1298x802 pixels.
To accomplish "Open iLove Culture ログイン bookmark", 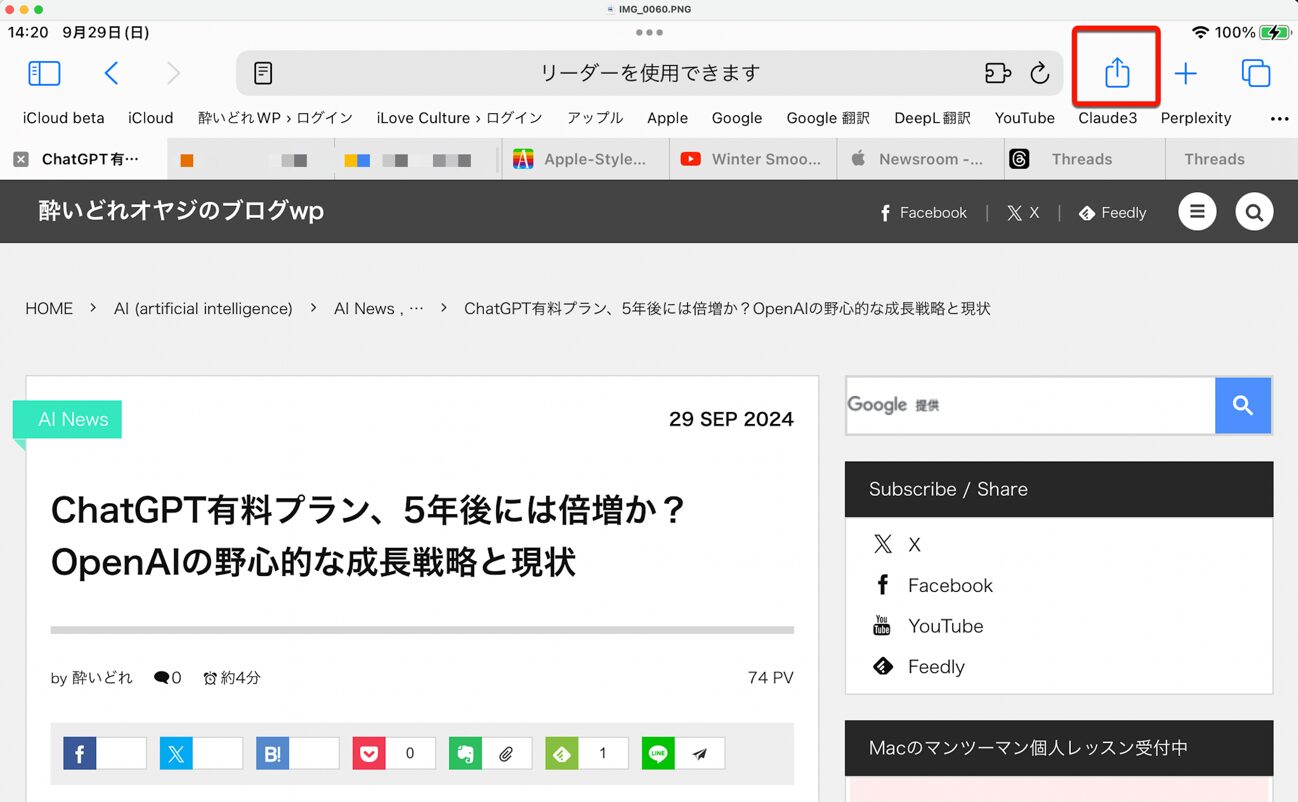I will [x=459, y=118].
